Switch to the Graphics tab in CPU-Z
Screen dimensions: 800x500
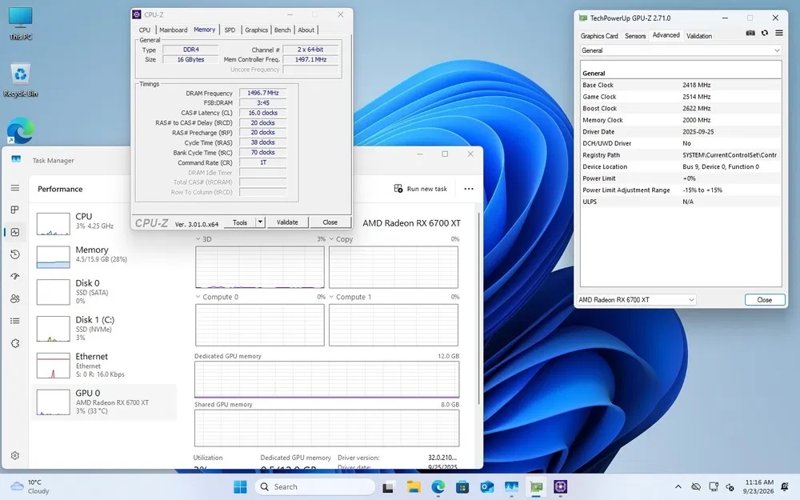pyautogui.click(x=256, y=30)
